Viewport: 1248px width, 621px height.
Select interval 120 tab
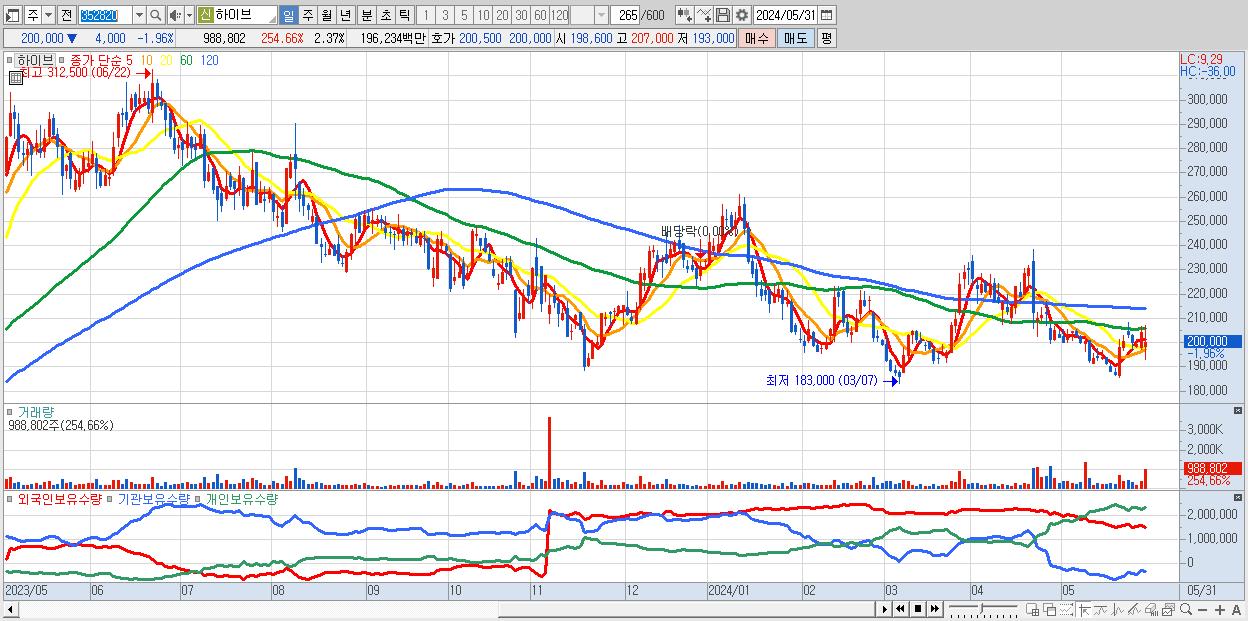coord(559,15)
